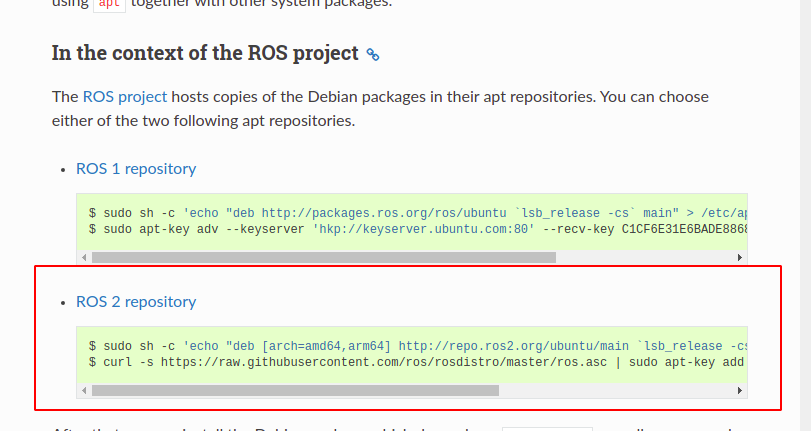Click left arrow of ROS 1 code scrollbar
This screenshot has width=811, height=431.
pyautogui.click(x=84, y=257)
